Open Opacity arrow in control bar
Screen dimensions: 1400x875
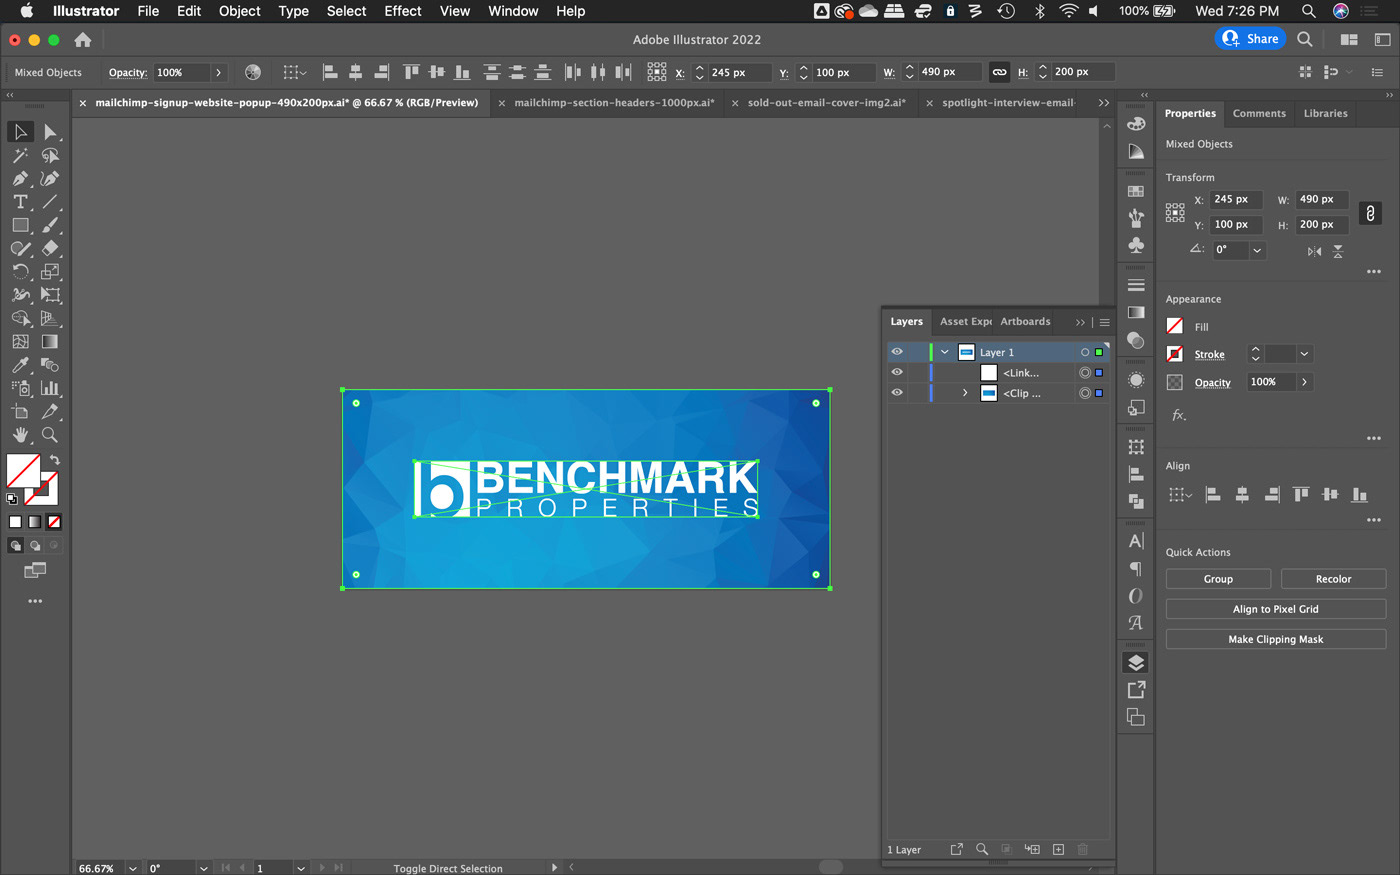[218, 72]
